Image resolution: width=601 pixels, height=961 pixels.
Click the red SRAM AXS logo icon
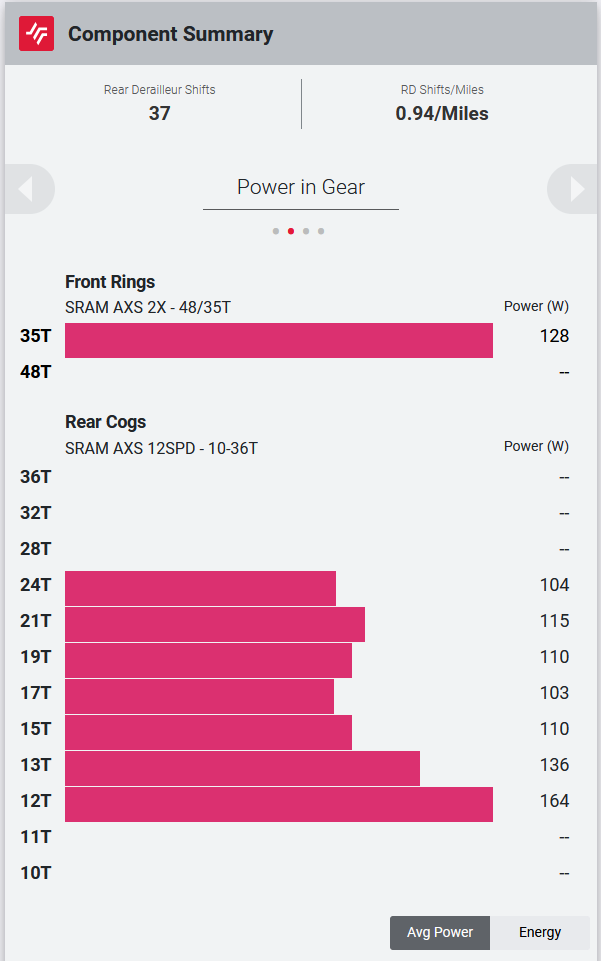tap(36, 34)
